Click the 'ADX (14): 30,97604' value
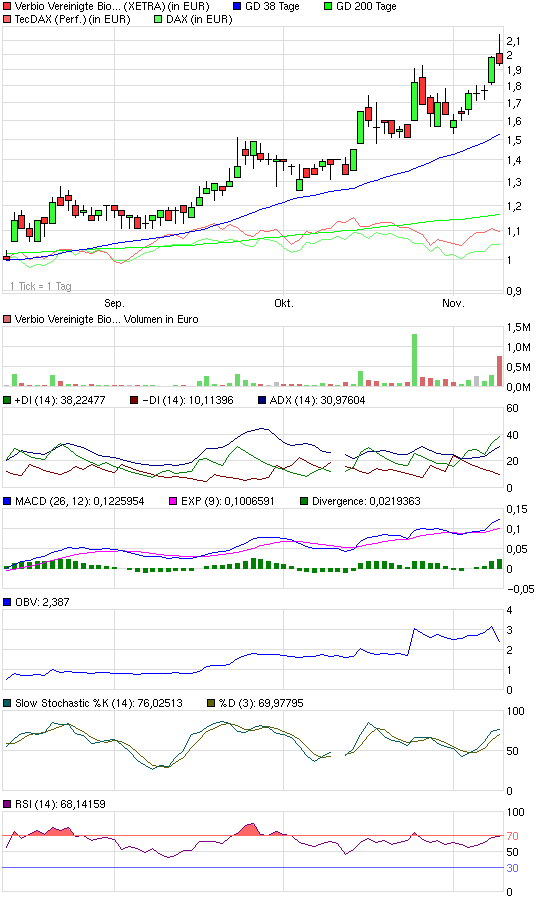This screenshot has height=913, width=545. tap(317, 400)
